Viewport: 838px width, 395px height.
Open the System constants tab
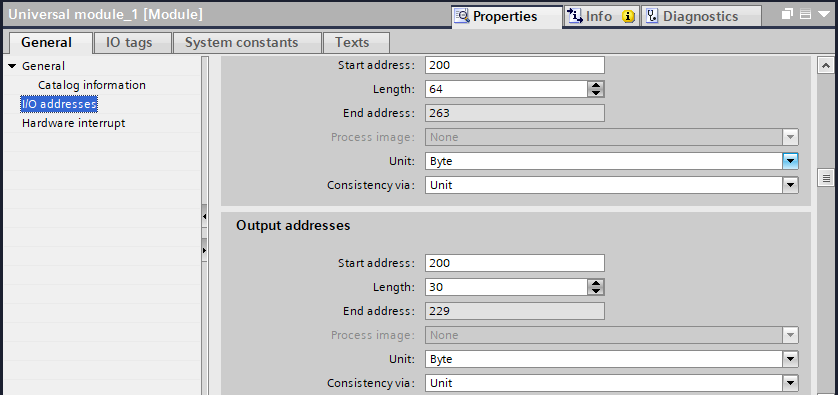click(242, 42)
